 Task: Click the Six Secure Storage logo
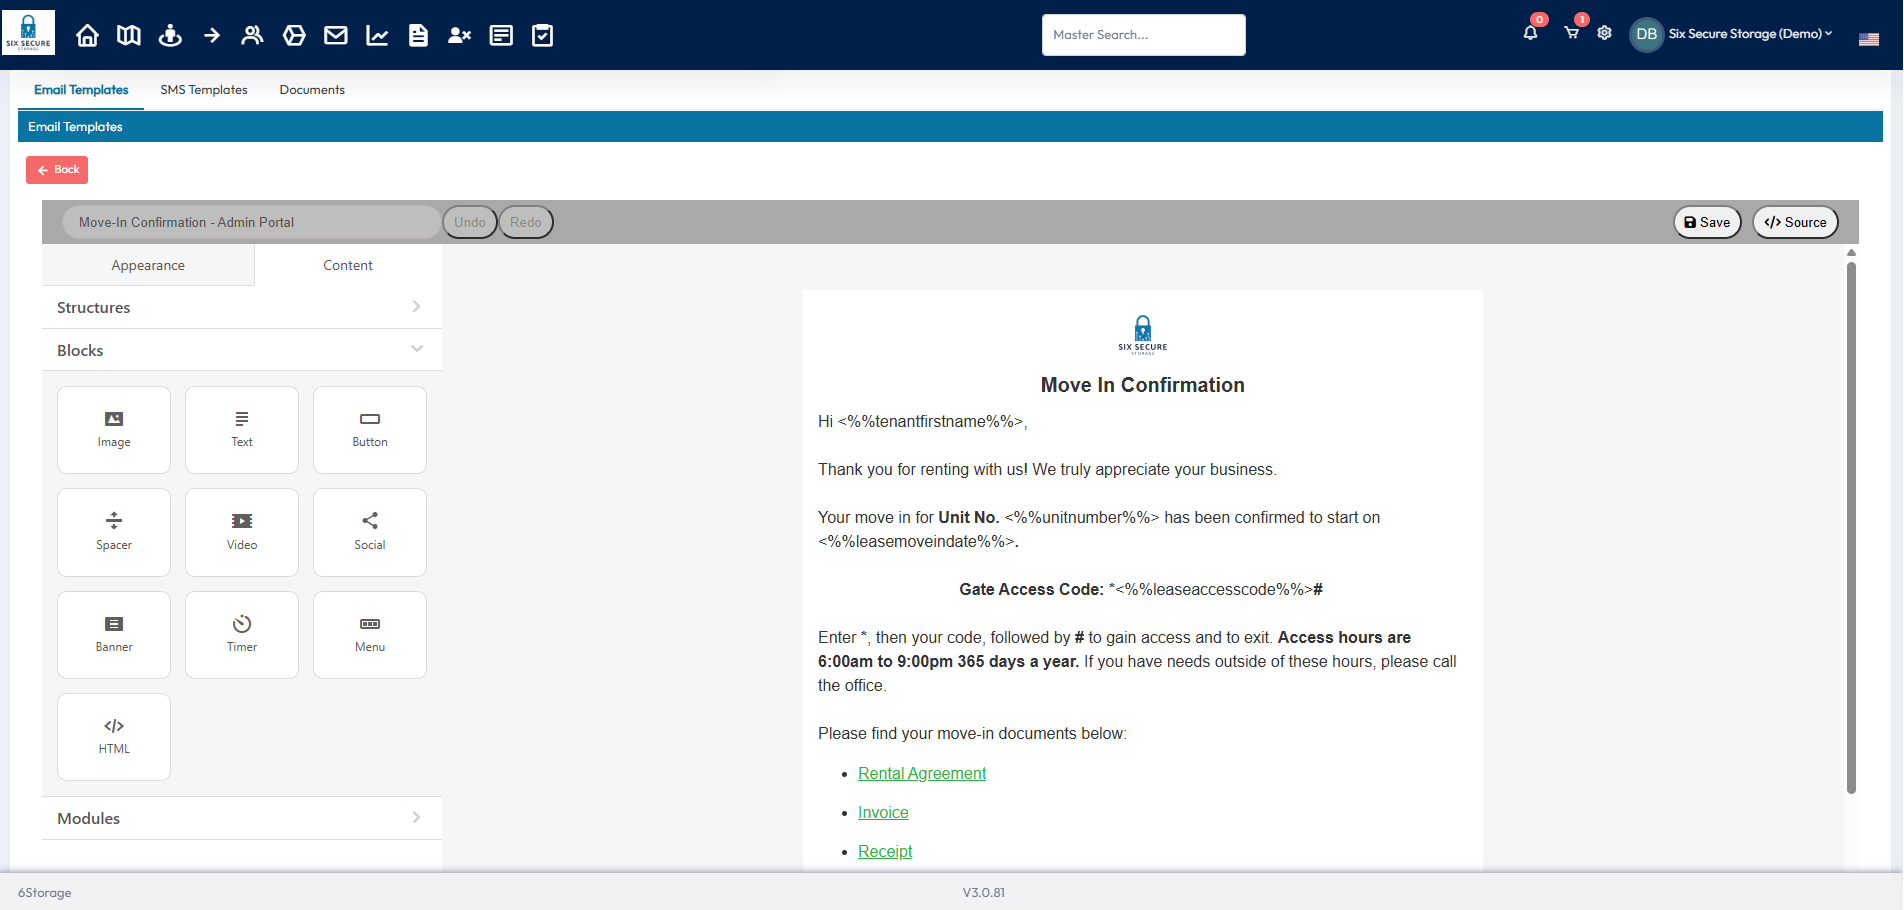28,32
